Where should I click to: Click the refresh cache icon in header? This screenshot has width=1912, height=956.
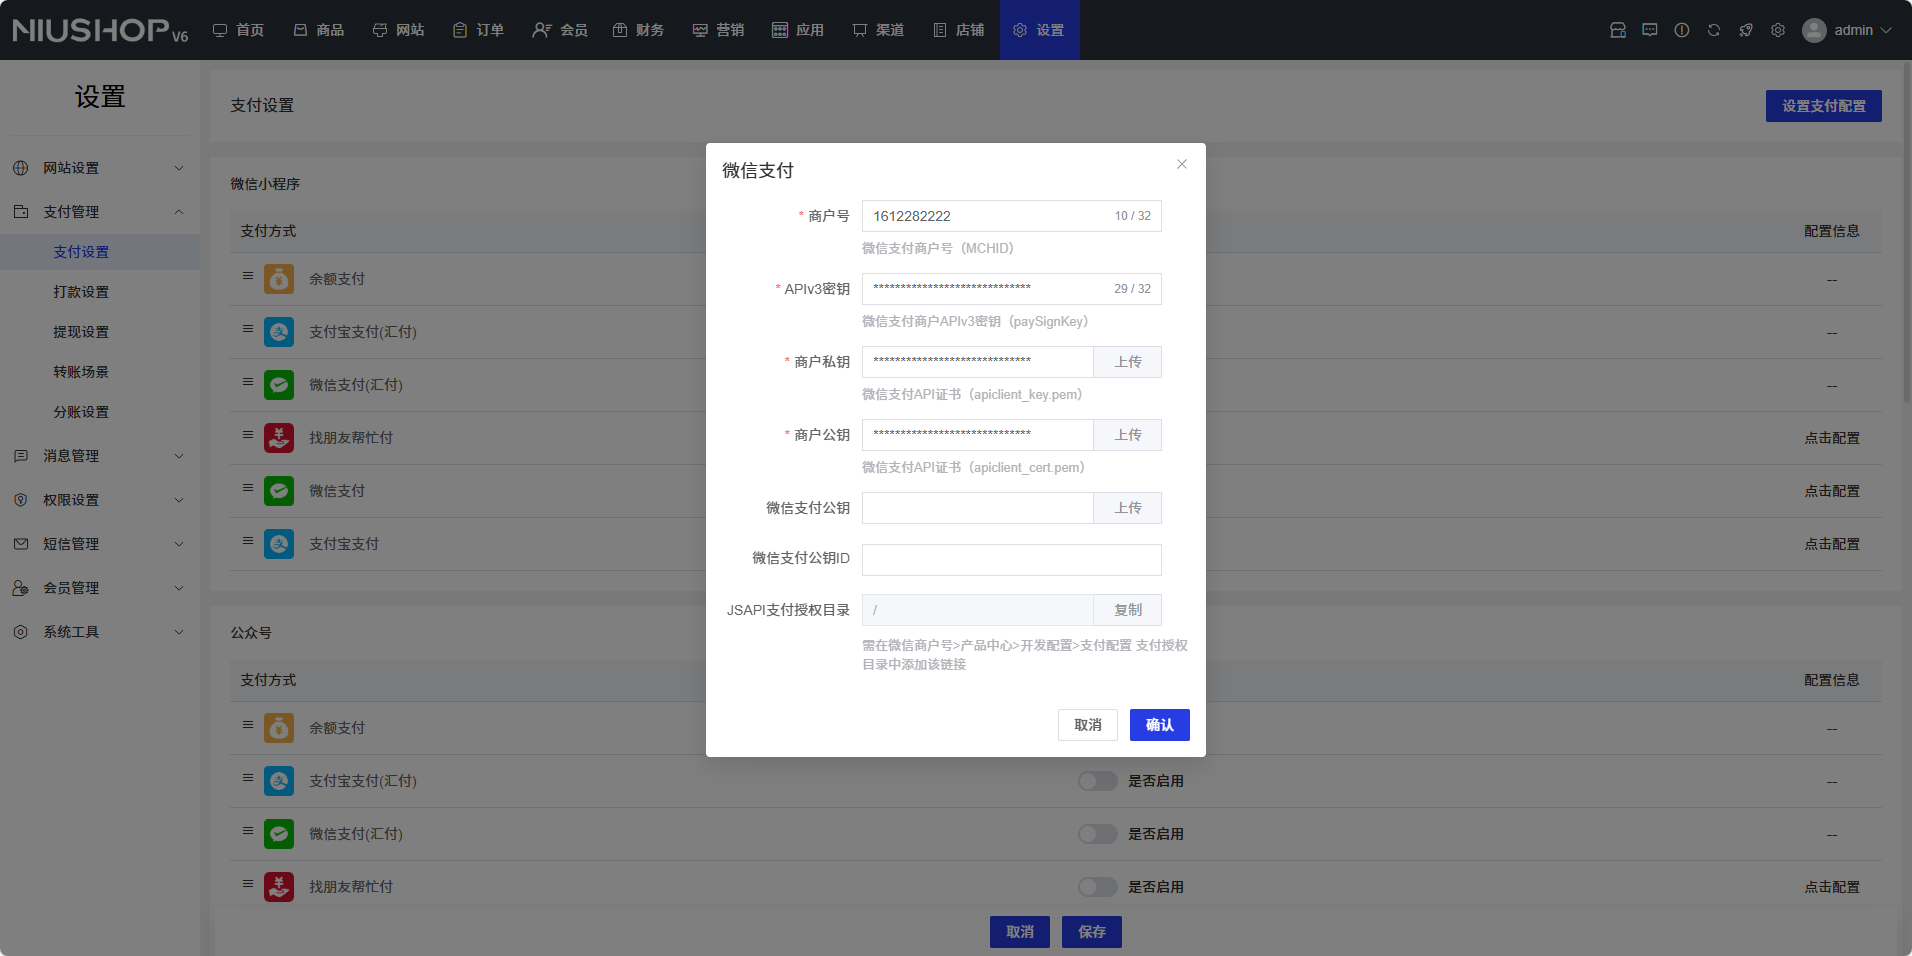tap(1713, 30)
